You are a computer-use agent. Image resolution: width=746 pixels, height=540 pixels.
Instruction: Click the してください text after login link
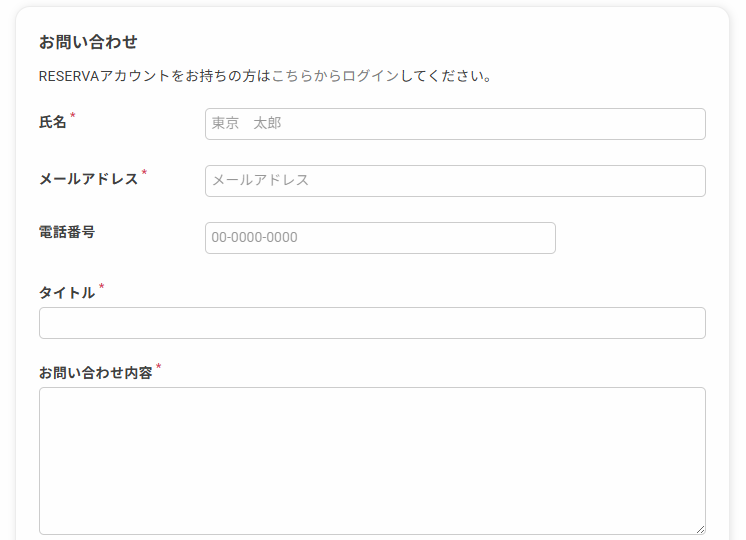coord(445,76)
